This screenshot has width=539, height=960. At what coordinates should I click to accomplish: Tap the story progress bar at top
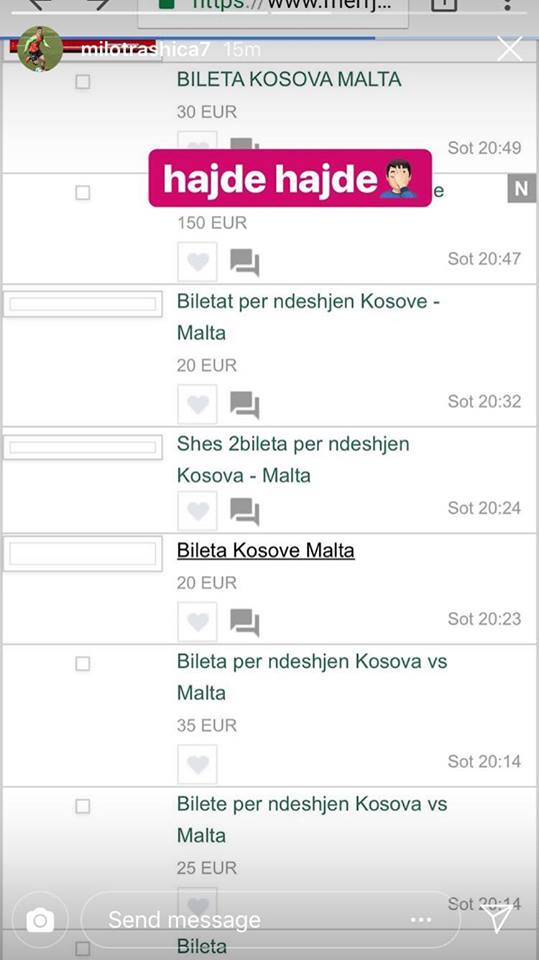tap(270, 38)
